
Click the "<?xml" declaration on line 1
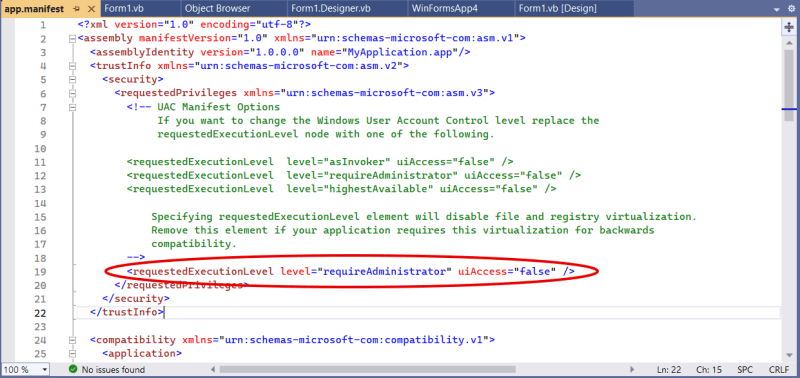93,25
